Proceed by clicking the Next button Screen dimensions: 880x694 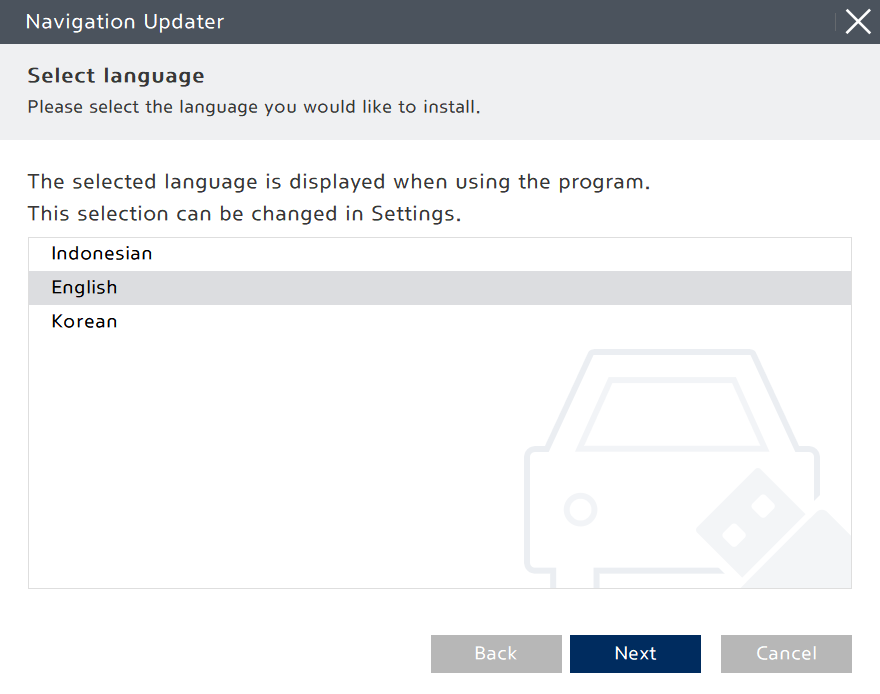(635, 654)
